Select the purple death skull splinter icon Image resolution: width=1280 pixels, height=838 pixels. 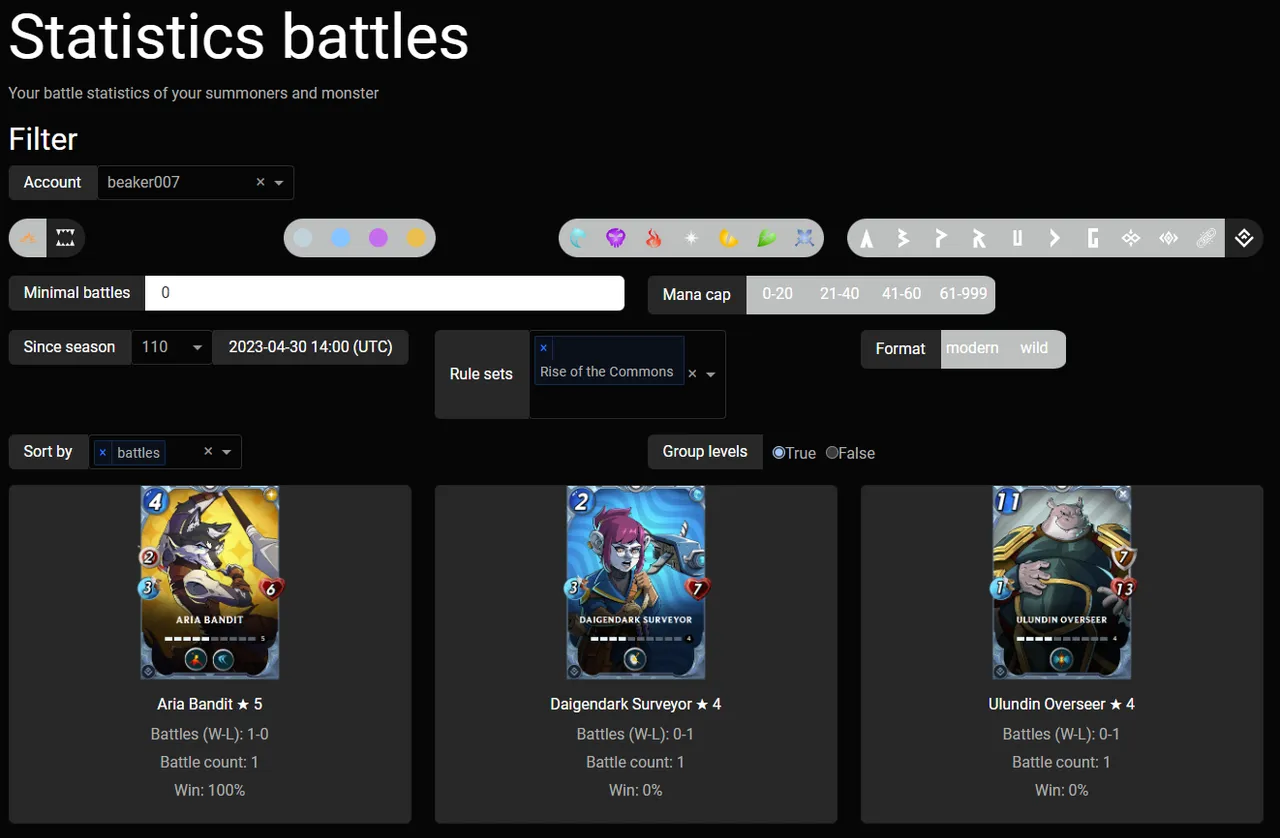click(x=616, y=238)
